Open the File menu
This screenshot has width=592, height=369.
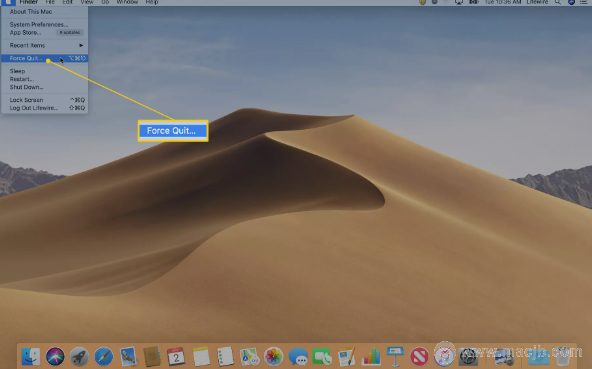click(50, 2)
